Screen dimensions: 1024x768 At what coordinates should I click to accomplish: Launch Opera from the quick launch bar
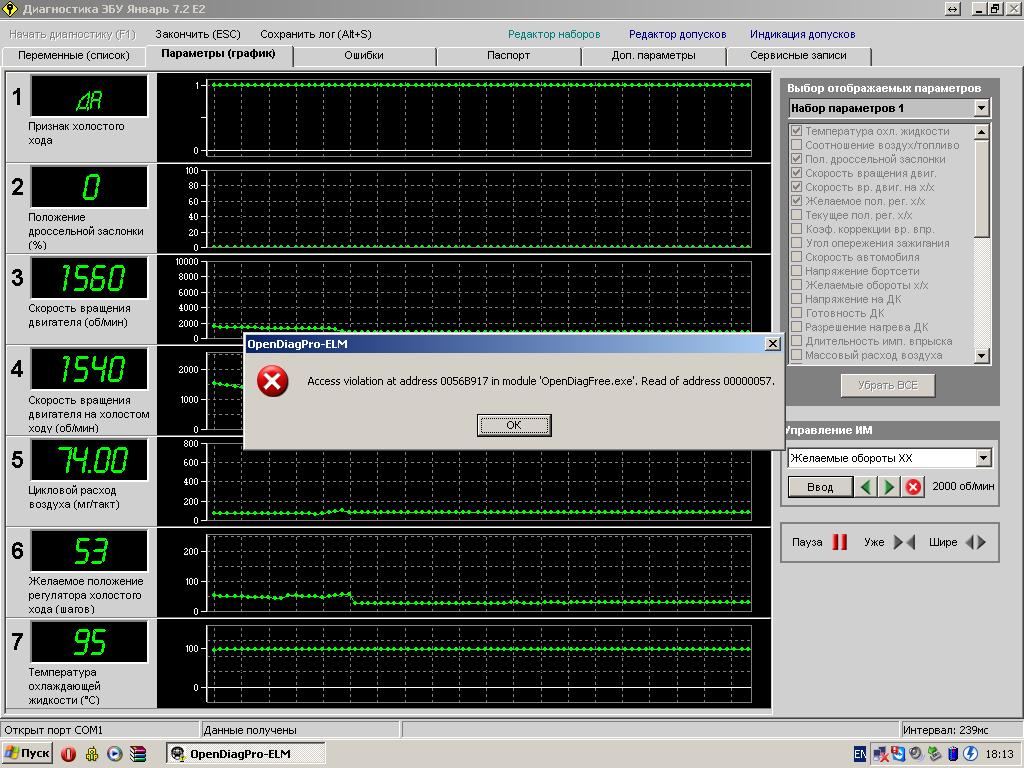68,754
